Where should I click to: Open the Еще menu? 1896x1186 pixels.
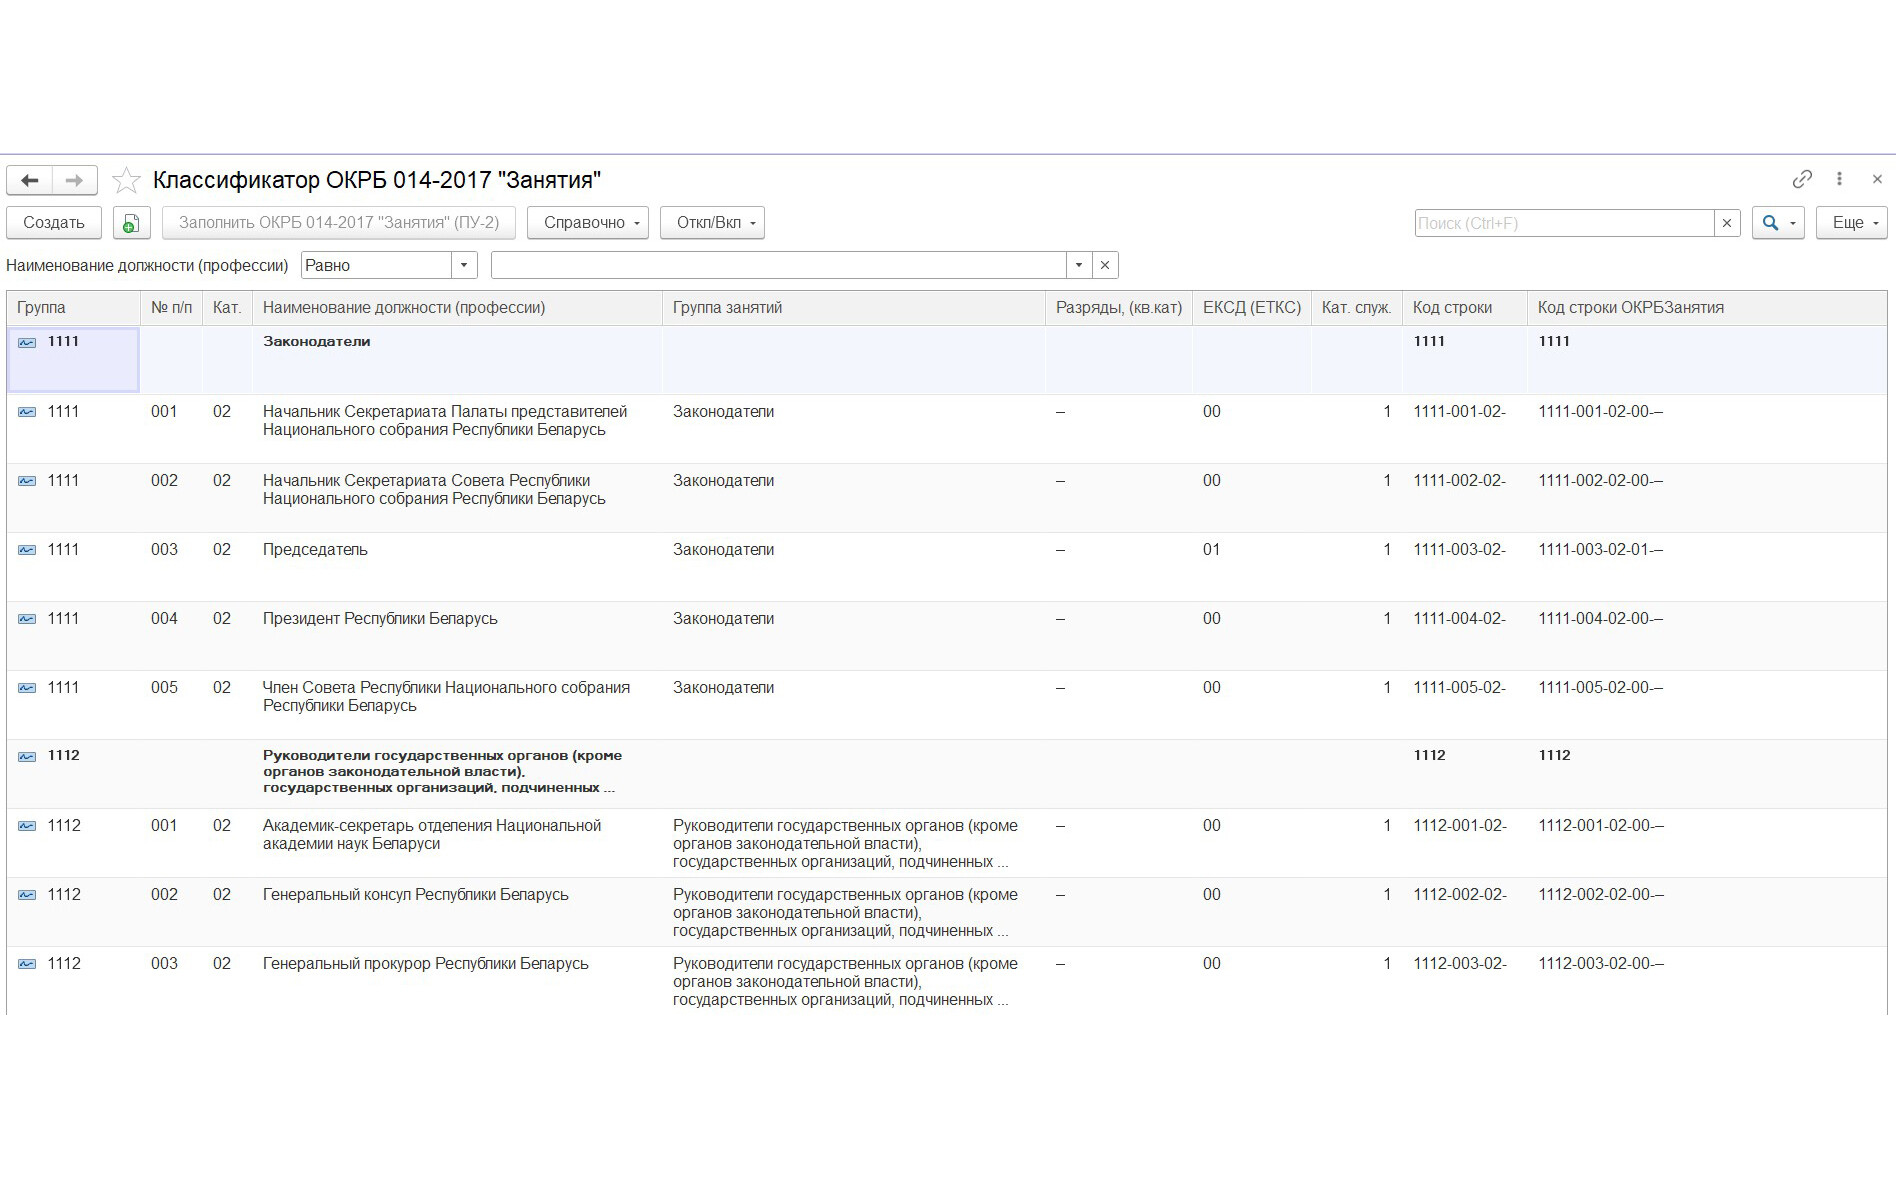pos(1852,223)
